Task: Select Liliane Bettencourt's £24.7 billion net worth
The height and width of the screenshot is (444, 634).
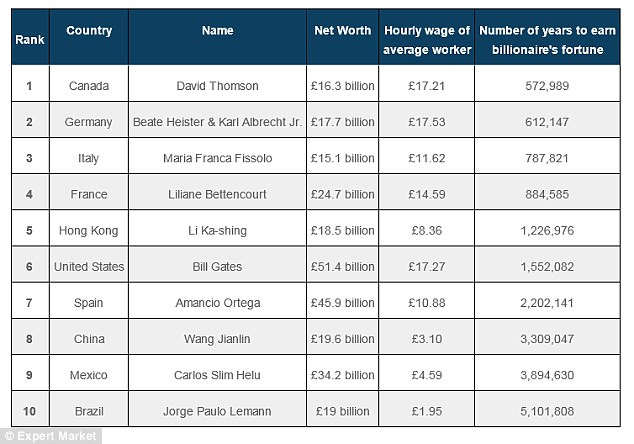Action: pos(342,194)
